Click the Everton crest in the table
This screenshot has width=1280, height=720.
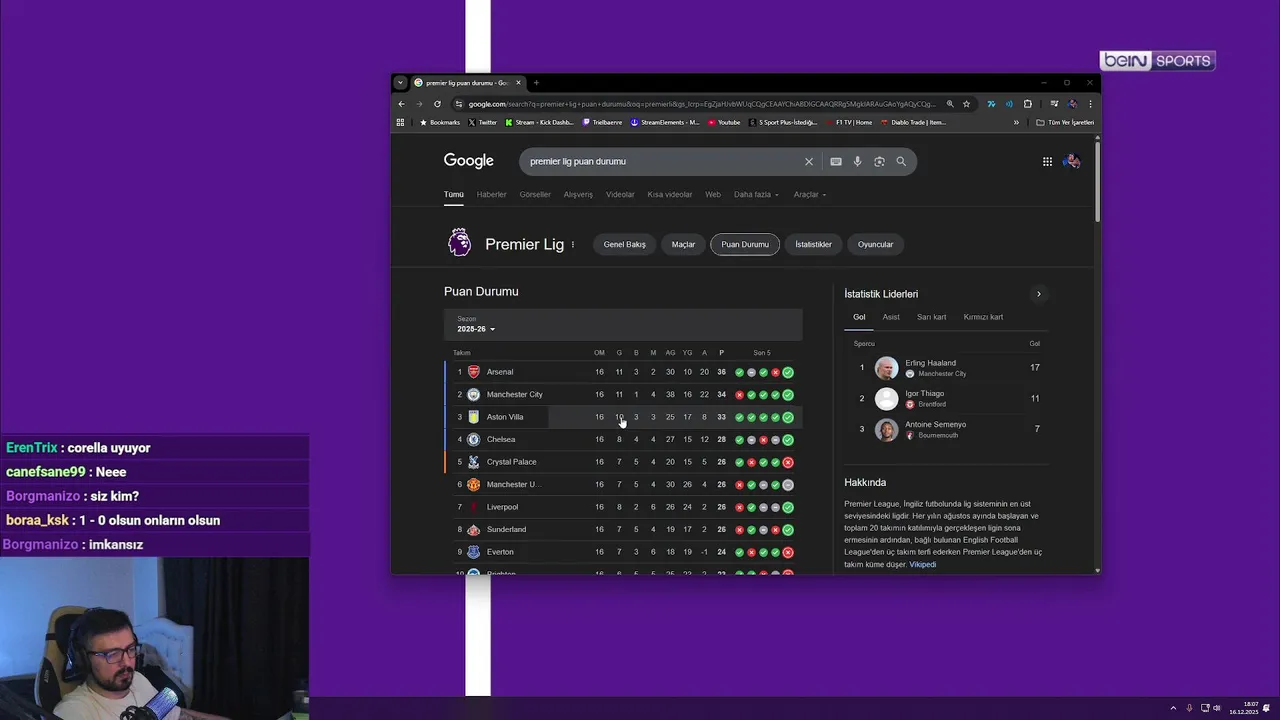tap(474, 552)
